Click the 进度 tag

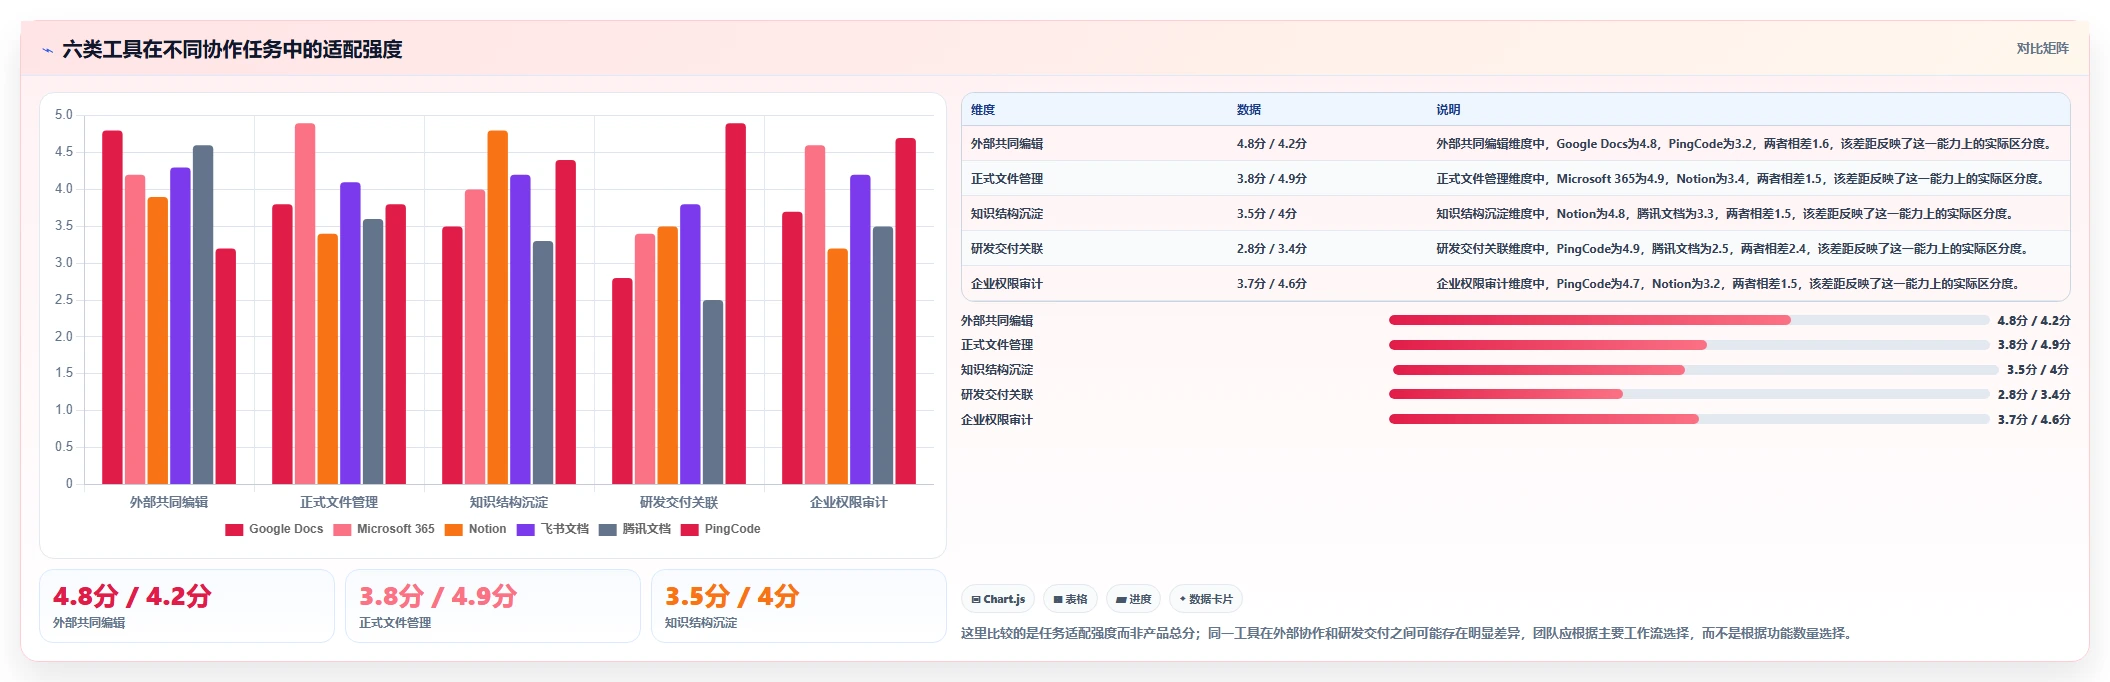point(1133,599)
